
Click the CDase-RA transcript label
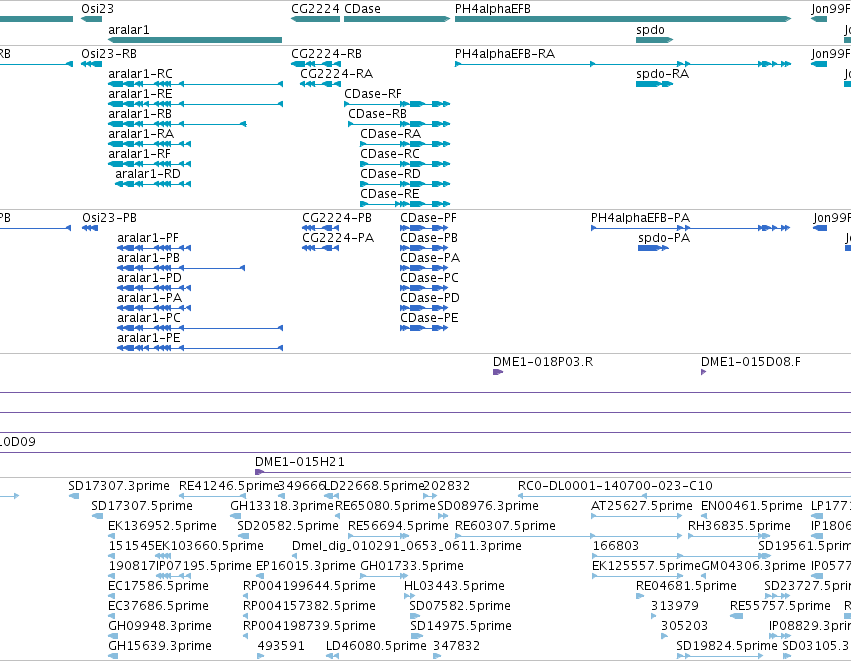(x=390, y=134)
